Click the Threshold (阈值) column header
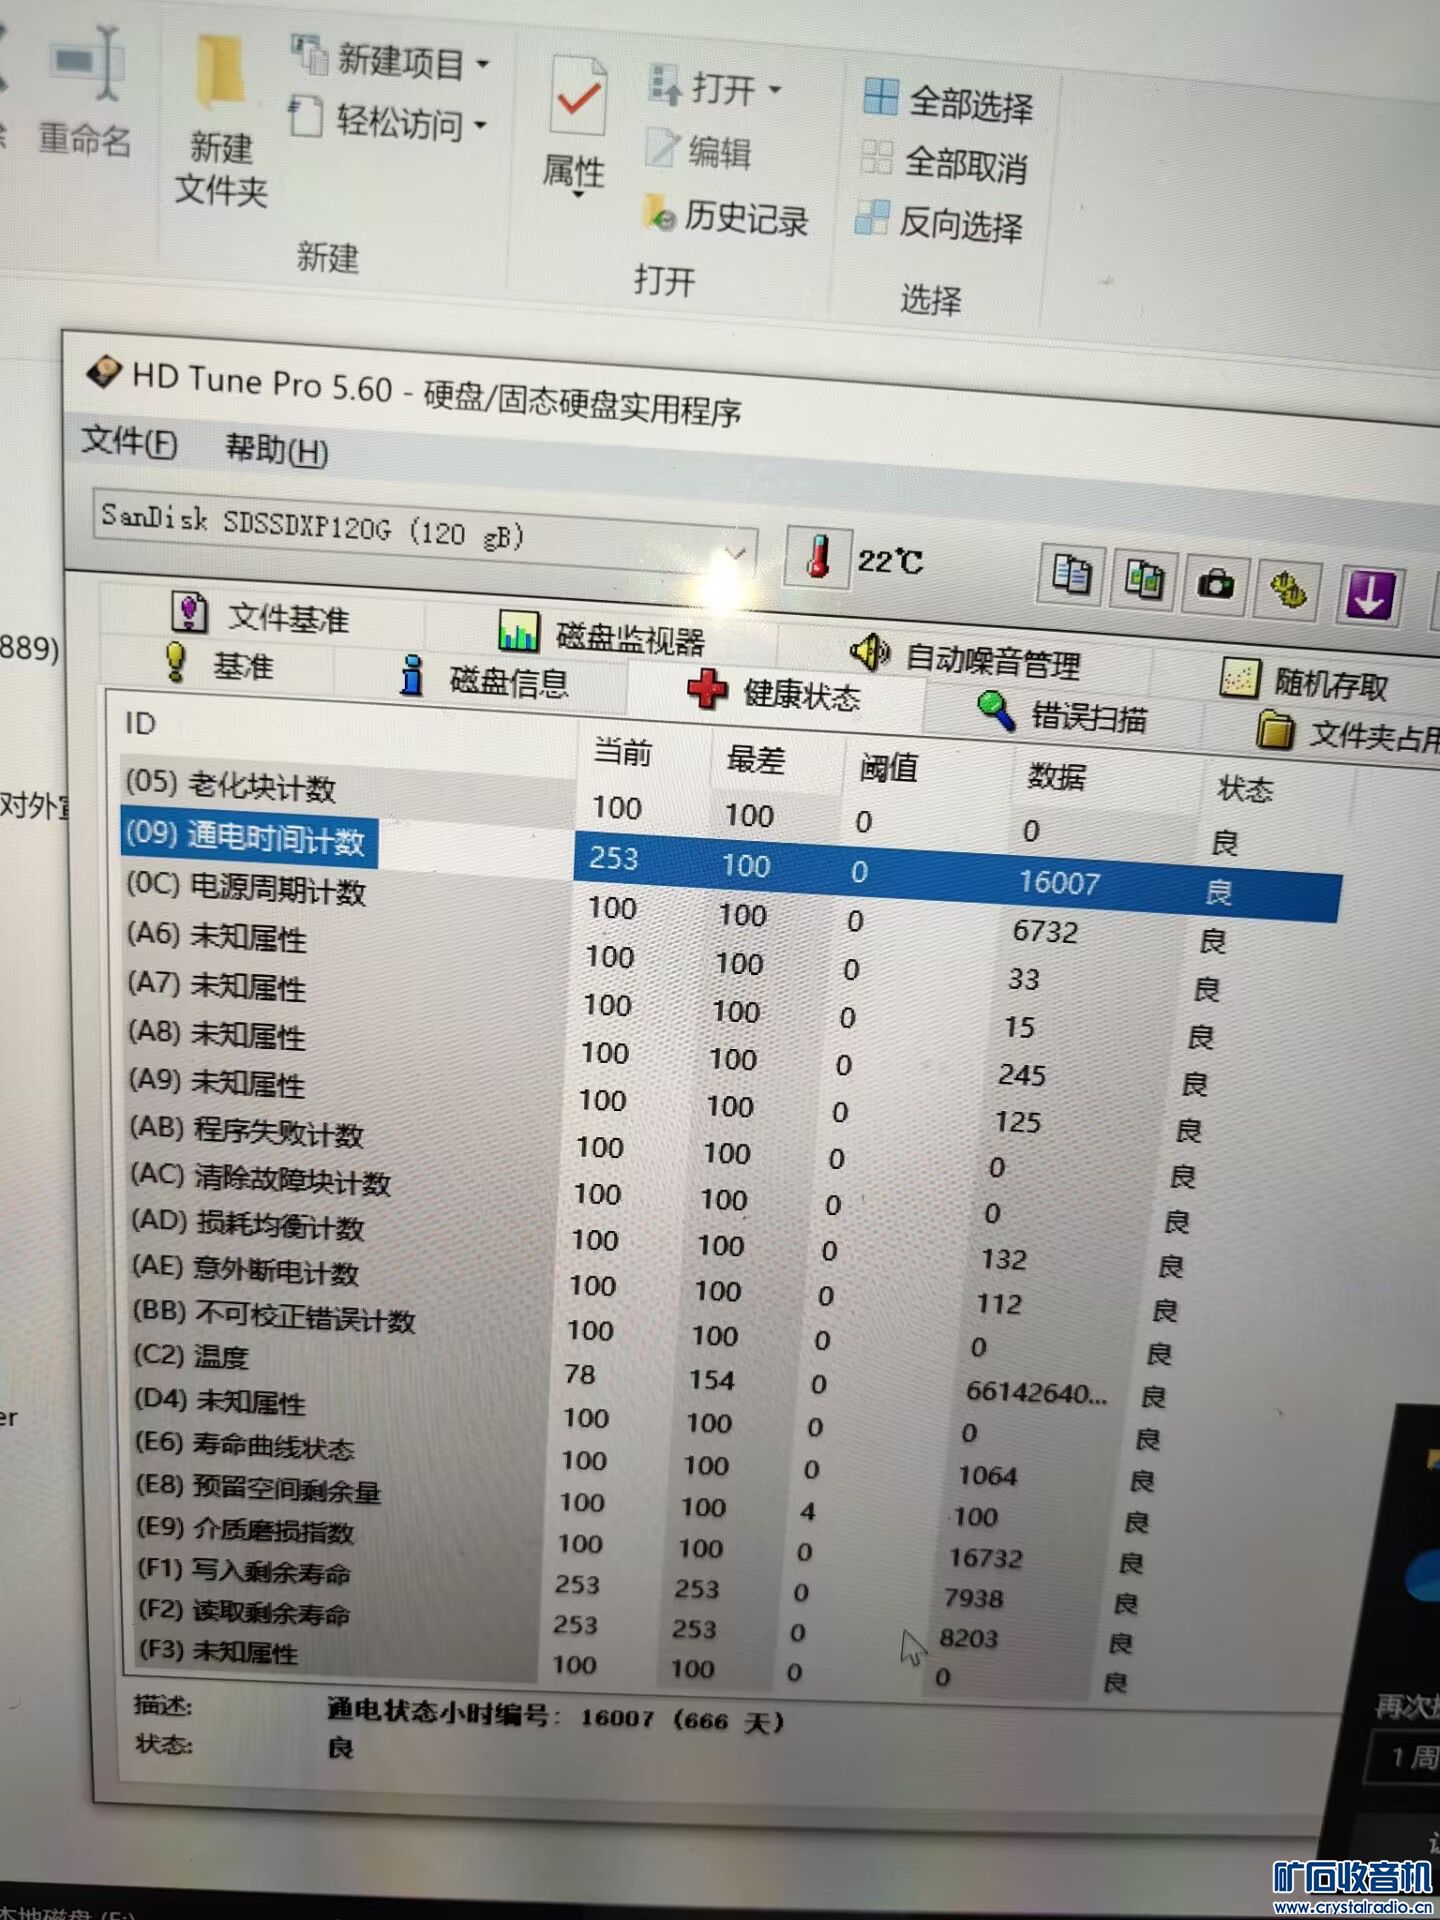Viewport: 1440px width, 1920px height. click(x=889, y=768)
